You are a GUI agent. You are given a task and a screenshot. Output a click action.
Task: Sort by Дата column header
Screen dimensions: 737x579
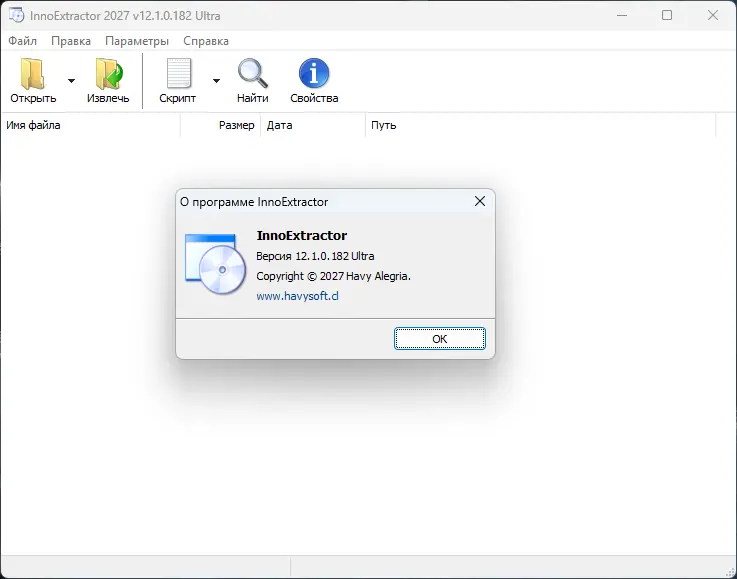[x=313, y=125]
